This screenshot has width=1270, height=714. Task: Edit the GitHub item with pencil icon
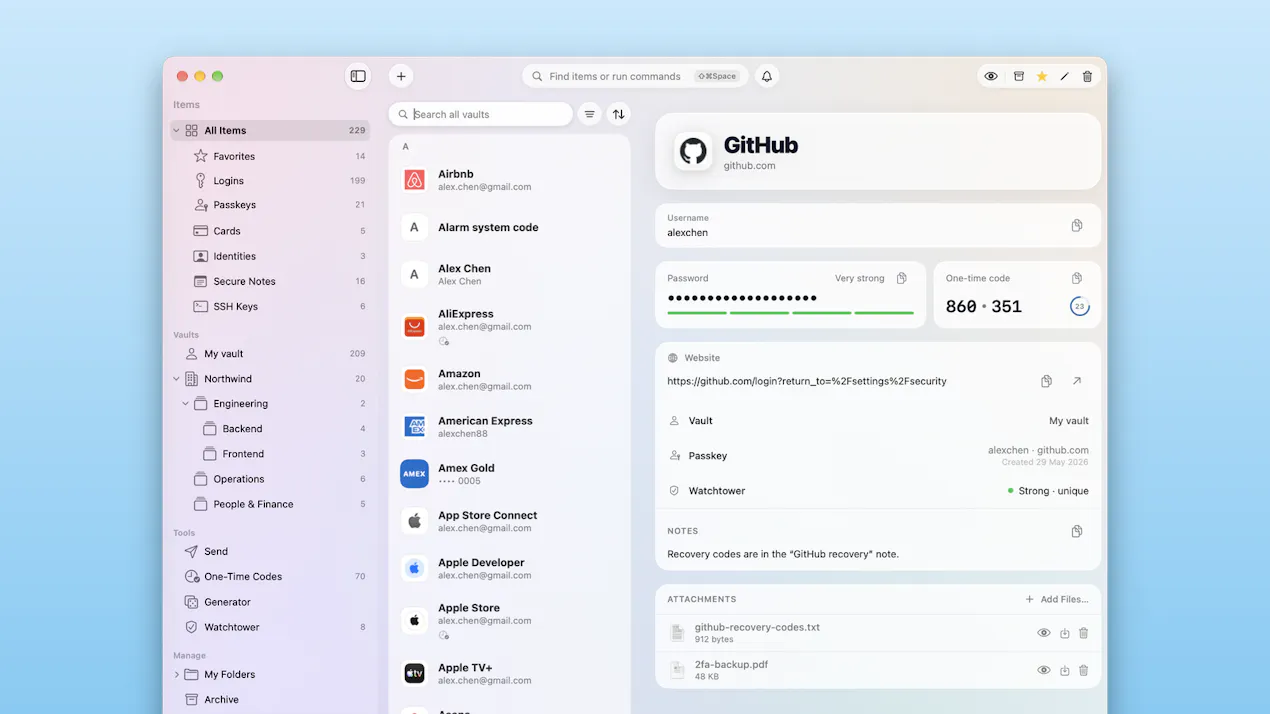coord(1064,76)
